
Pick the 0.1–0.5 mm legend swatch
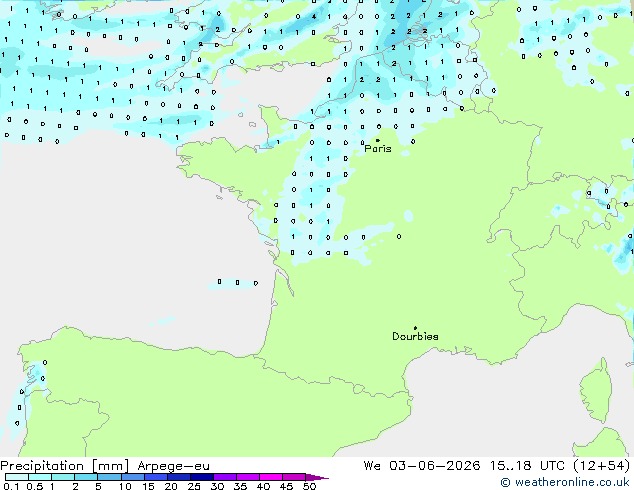(17, 477)
